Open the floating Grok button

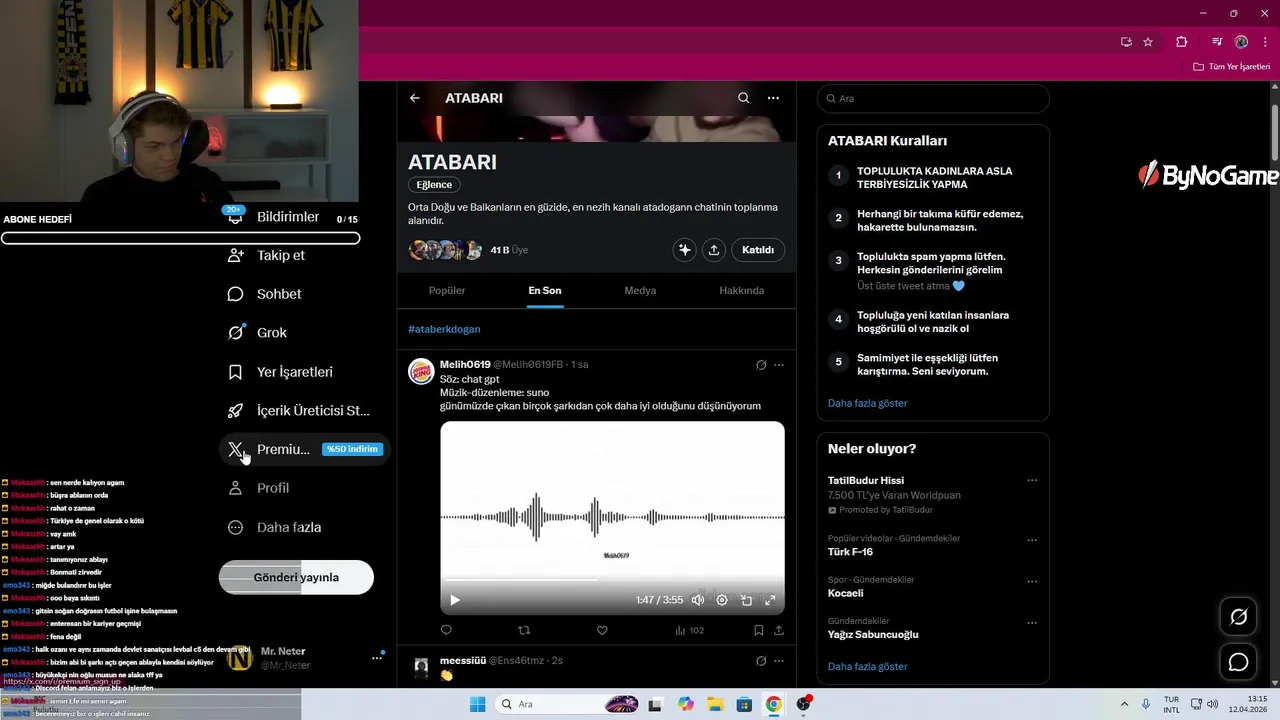pos(1238,617)
